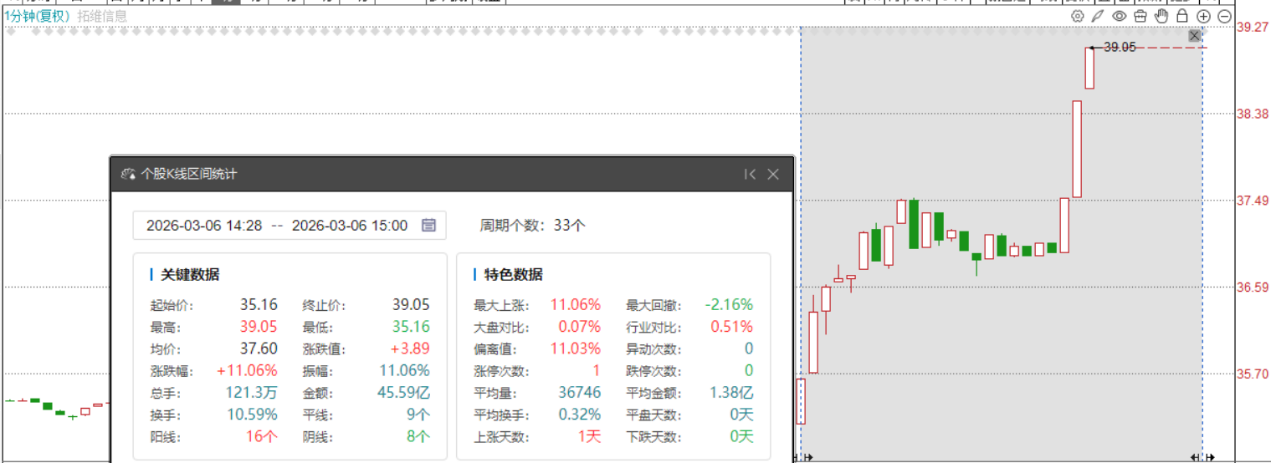Zoom out with minus circle icon
The image size is (1271, 463).
[x=1224, y=16]
